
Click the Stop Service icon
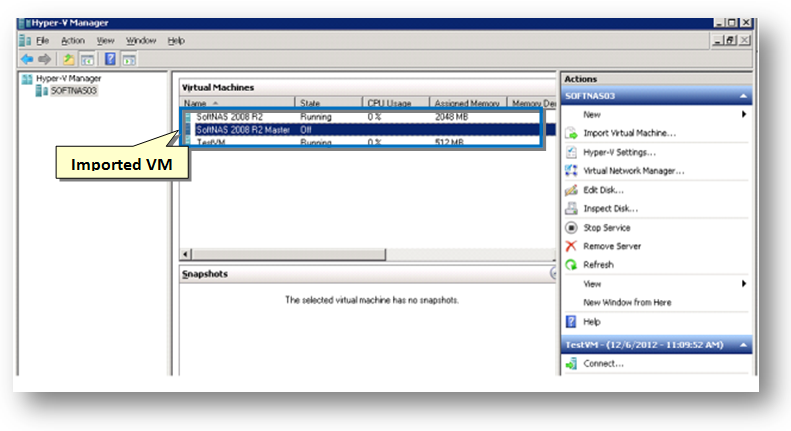tap(571, 228)
